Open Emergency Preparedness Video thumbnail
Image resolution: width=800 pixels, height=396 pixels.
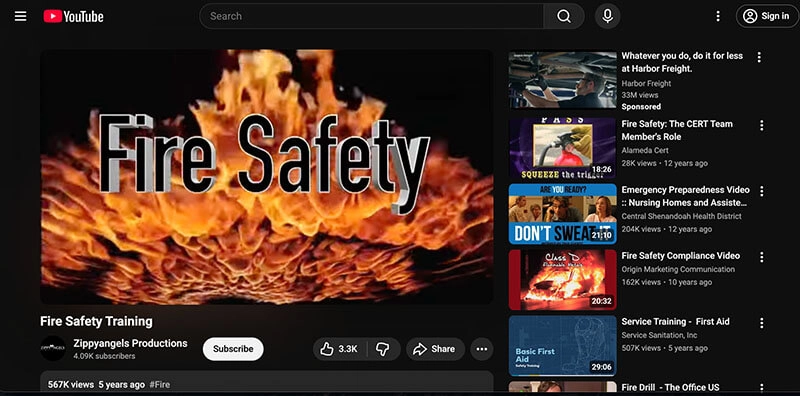562,214
